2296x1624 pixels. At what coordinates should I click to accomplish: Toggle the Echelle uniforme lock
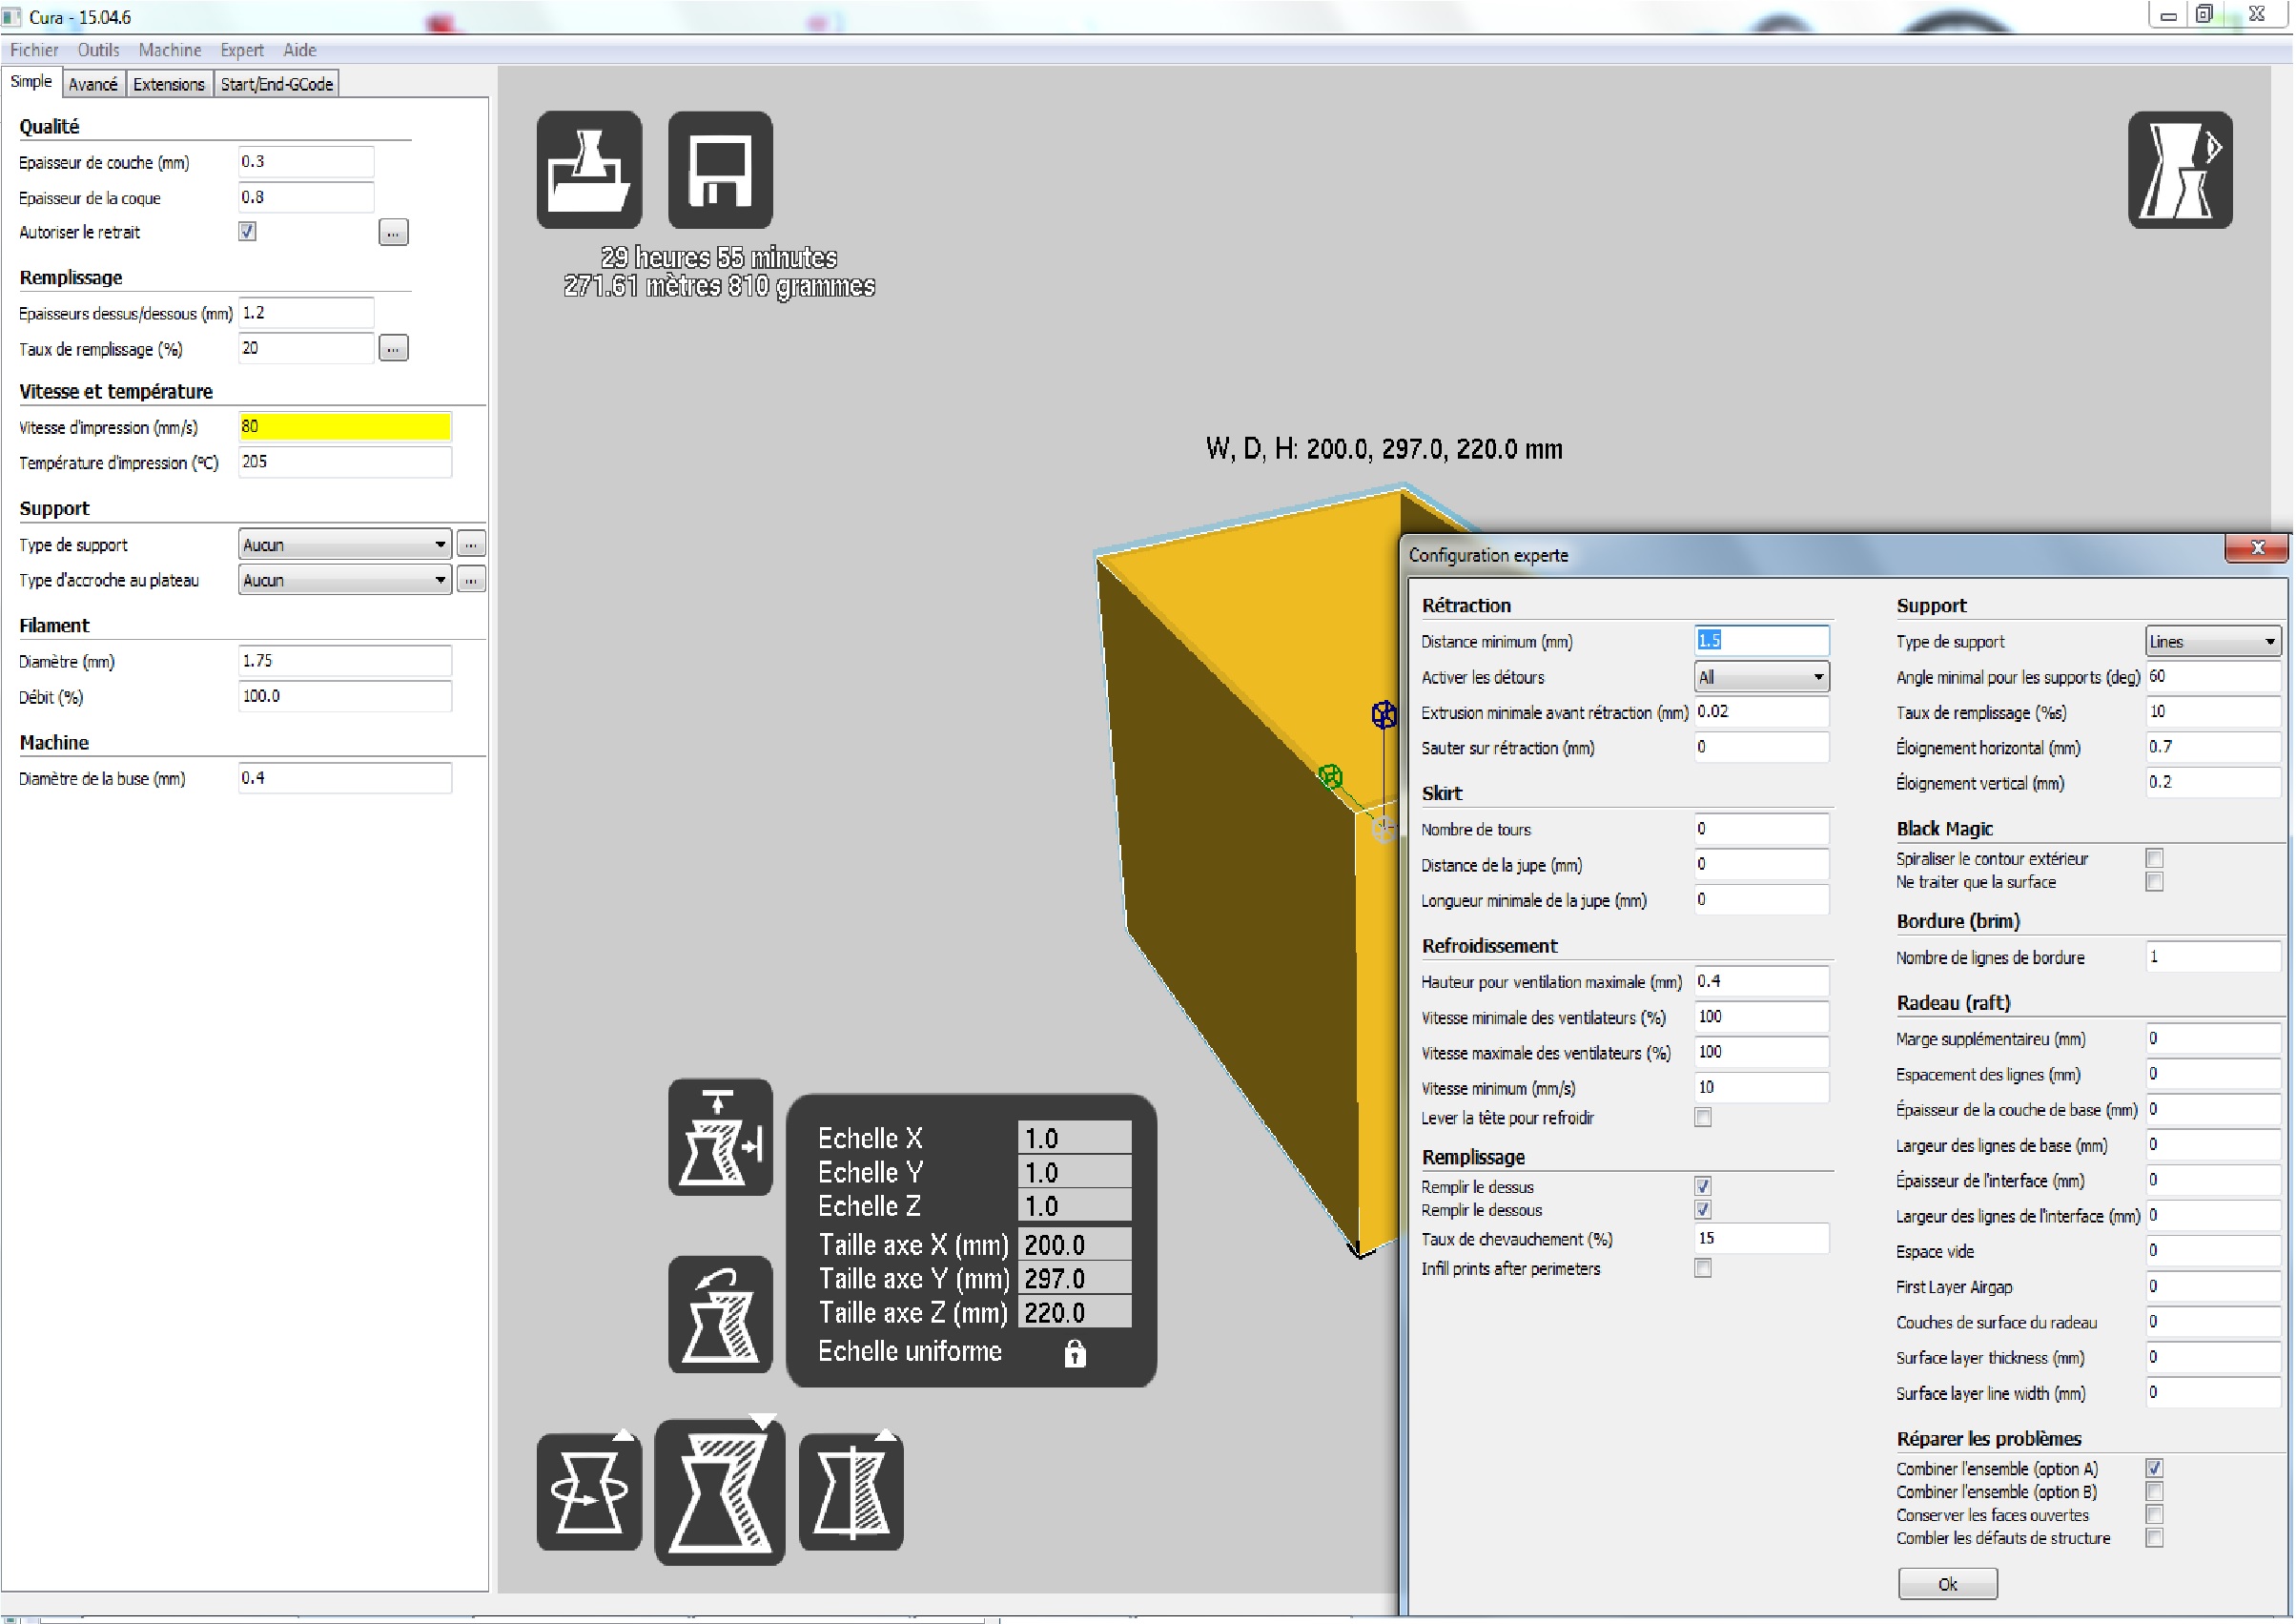(1074, 1353)
